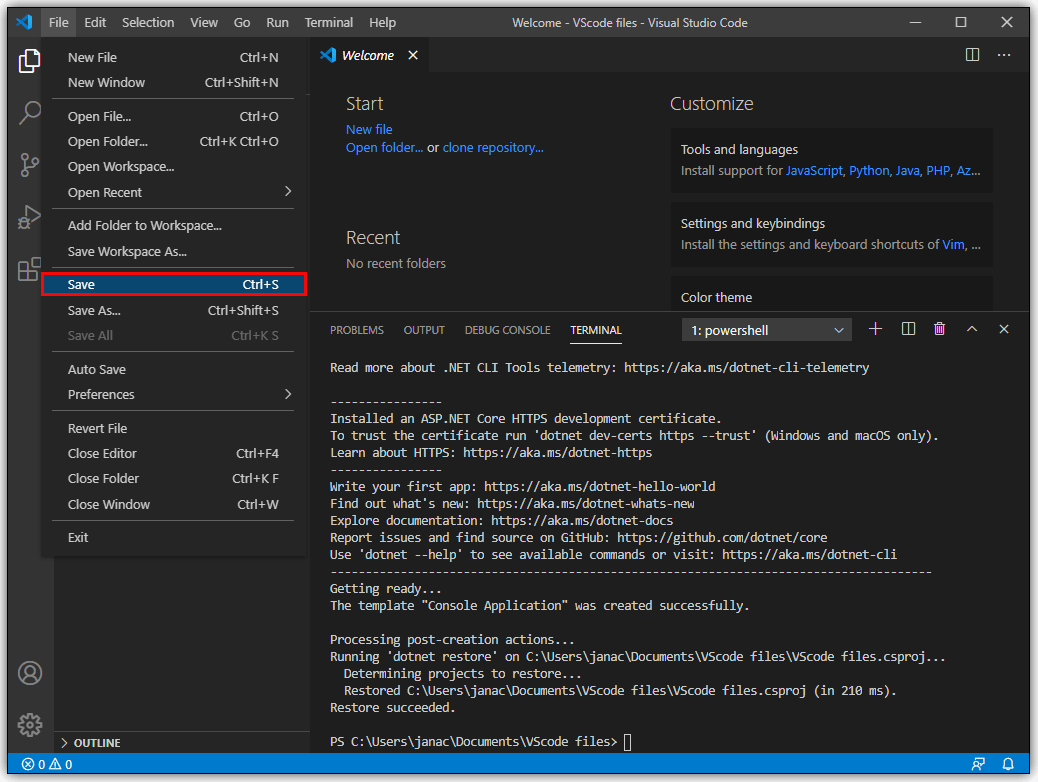Screen dimensions: 1038x782
Task: Select the Welcome editor tab
Action: click(368, 55)
